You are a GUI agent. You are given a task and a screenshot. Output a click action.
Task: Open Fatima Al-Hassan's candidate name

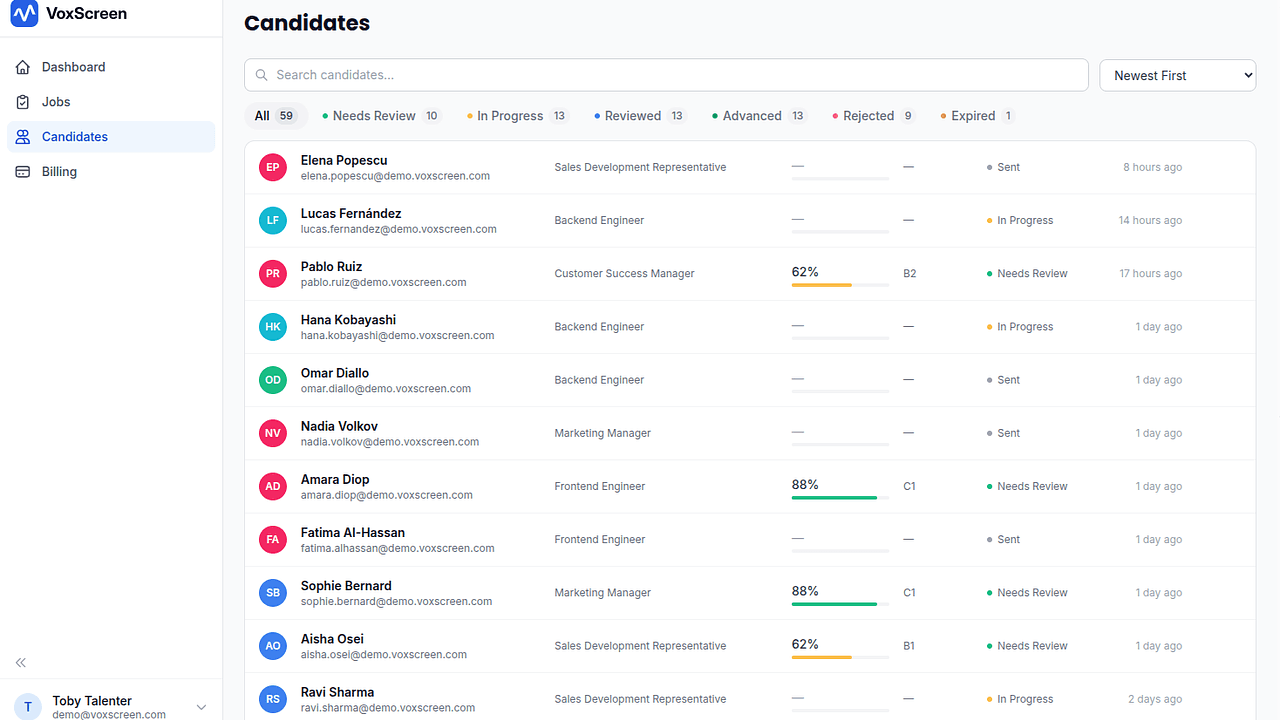click(353, 533)
